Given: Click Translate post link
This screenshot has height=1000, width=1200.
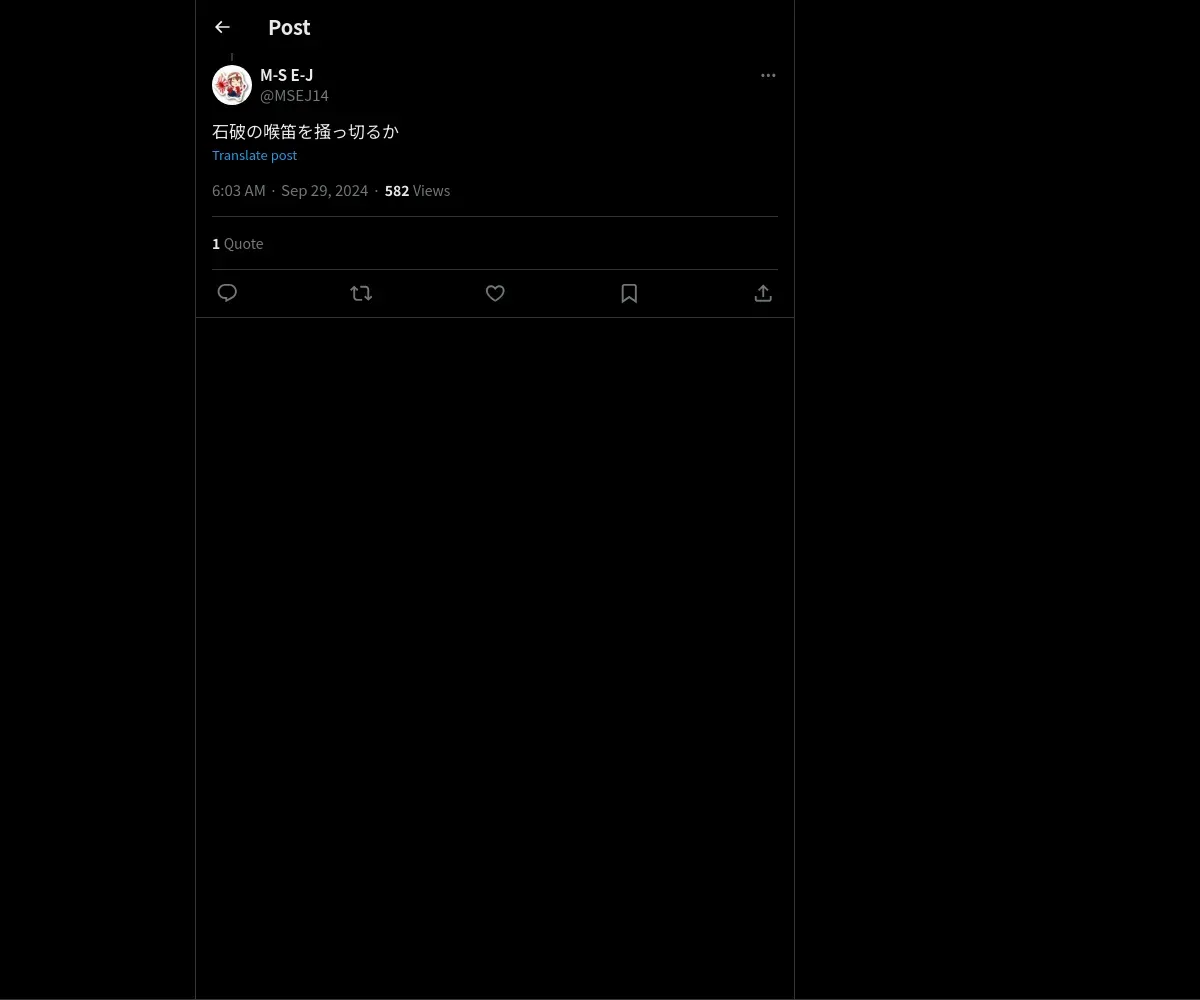Looking at the screenshot, I should tap(254, 155).
